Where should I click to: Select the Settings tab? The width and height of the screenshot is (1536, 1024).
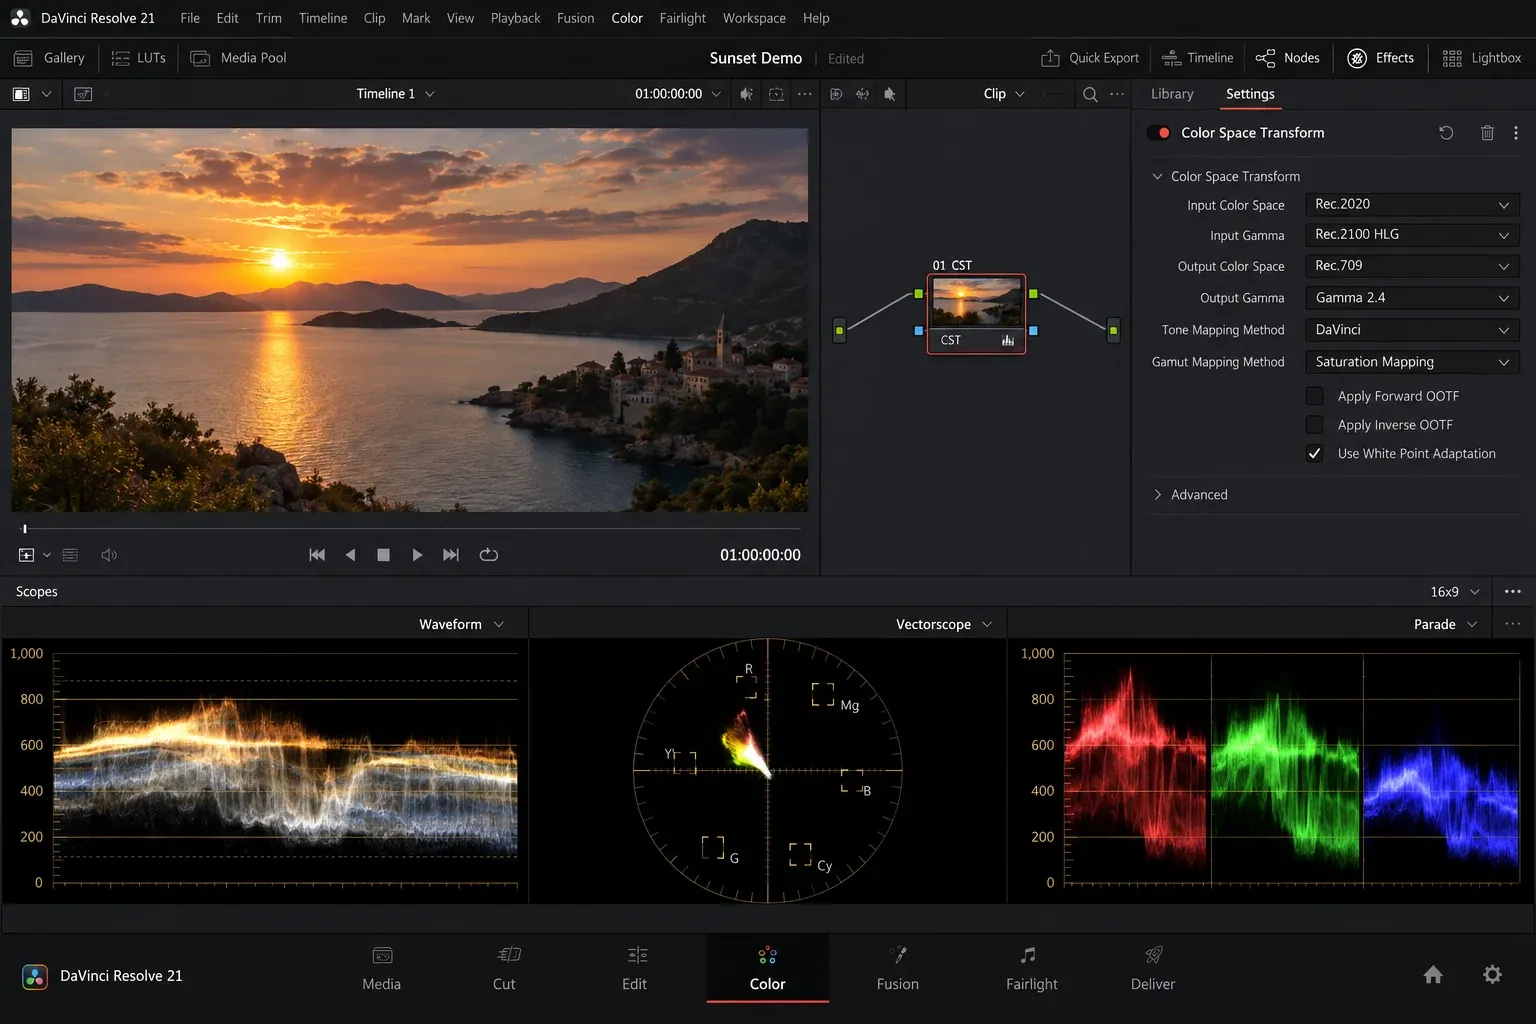point(1250,94)
